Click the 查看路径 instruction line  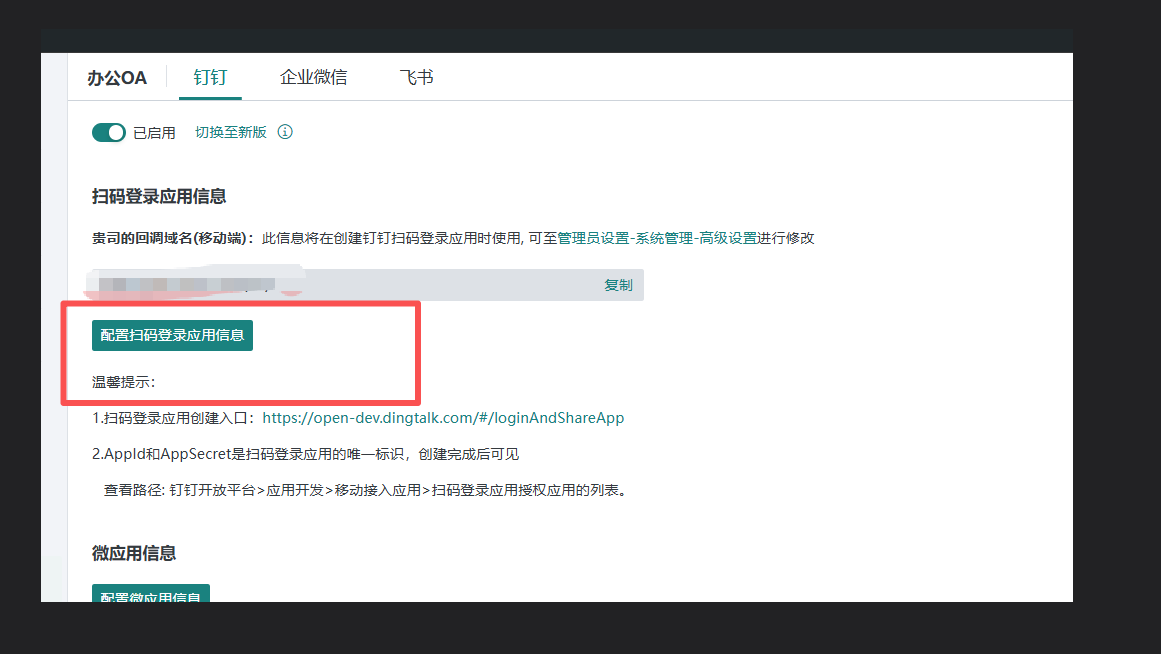367,490
